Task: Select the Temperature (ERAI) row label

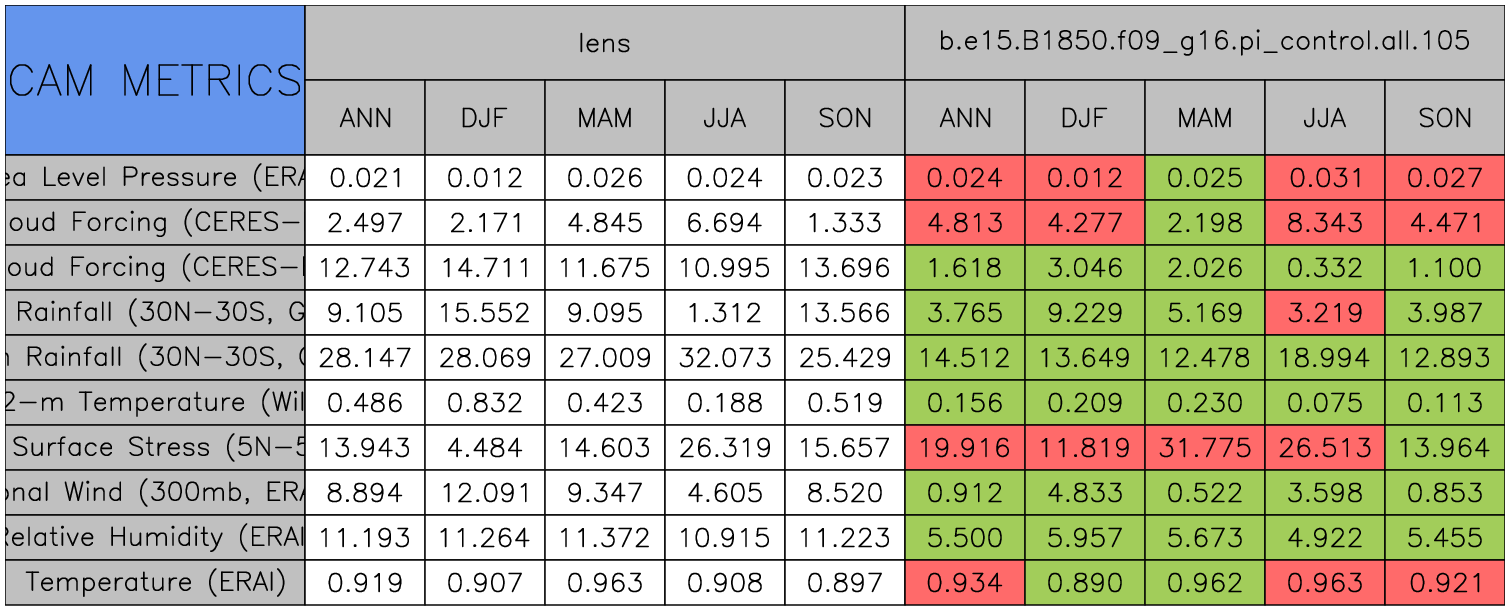Action: [x=154, y=582]
